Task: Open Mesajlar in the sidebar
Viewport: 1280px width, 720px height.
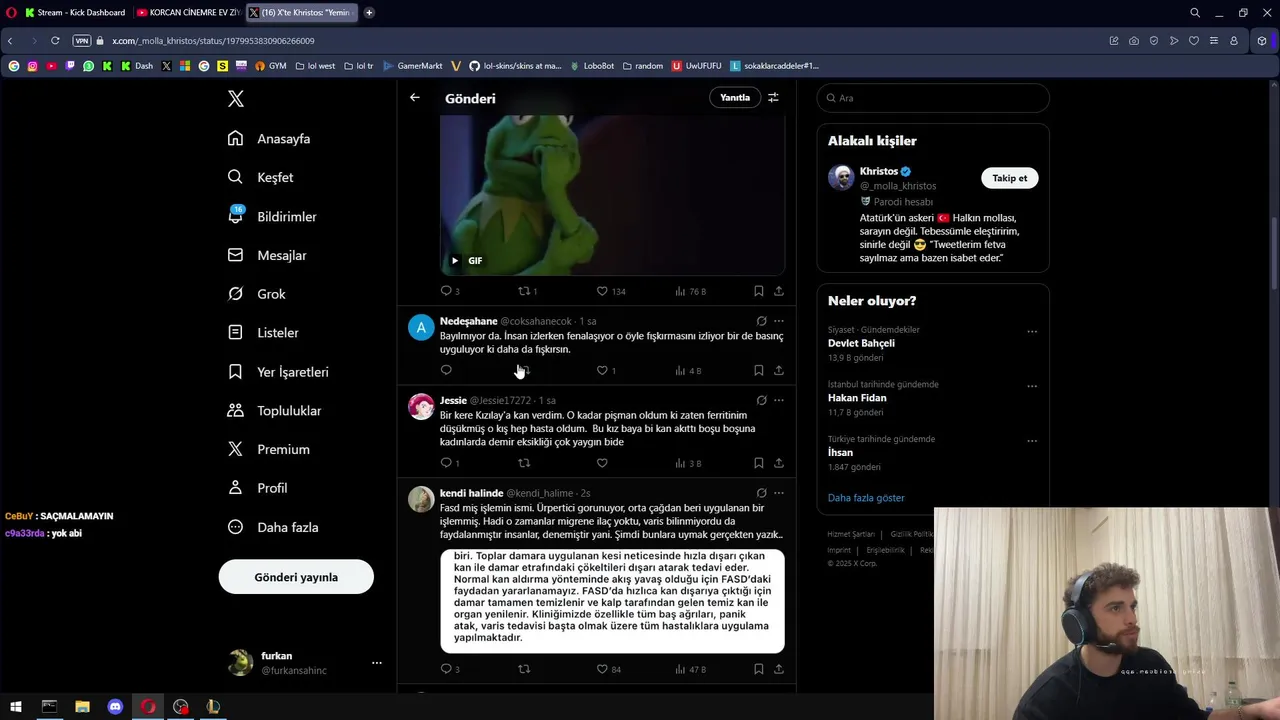Action: 267,255
